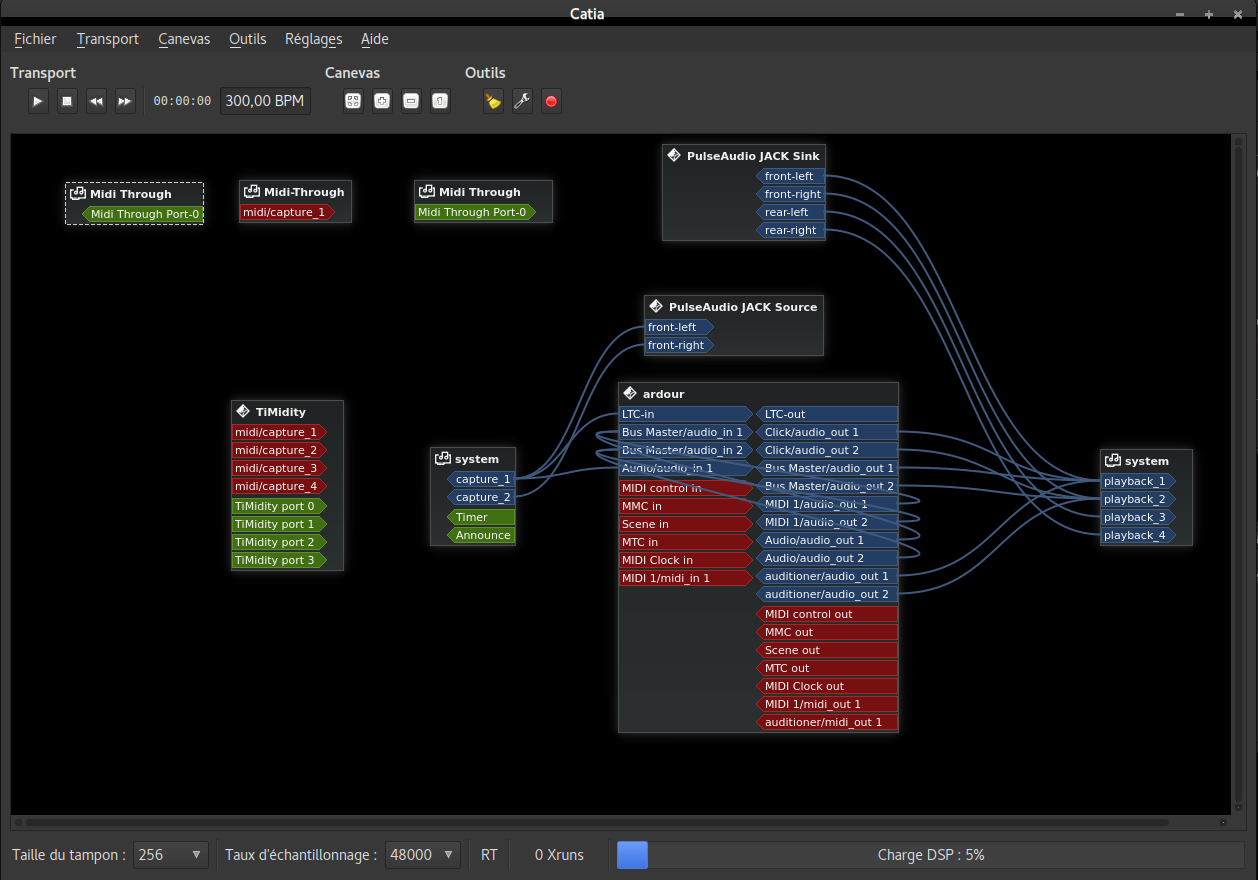Click the RT realtime indicator
This screenshot has height=880, width=1258.
pyautogui.click(x=489, y=855)
